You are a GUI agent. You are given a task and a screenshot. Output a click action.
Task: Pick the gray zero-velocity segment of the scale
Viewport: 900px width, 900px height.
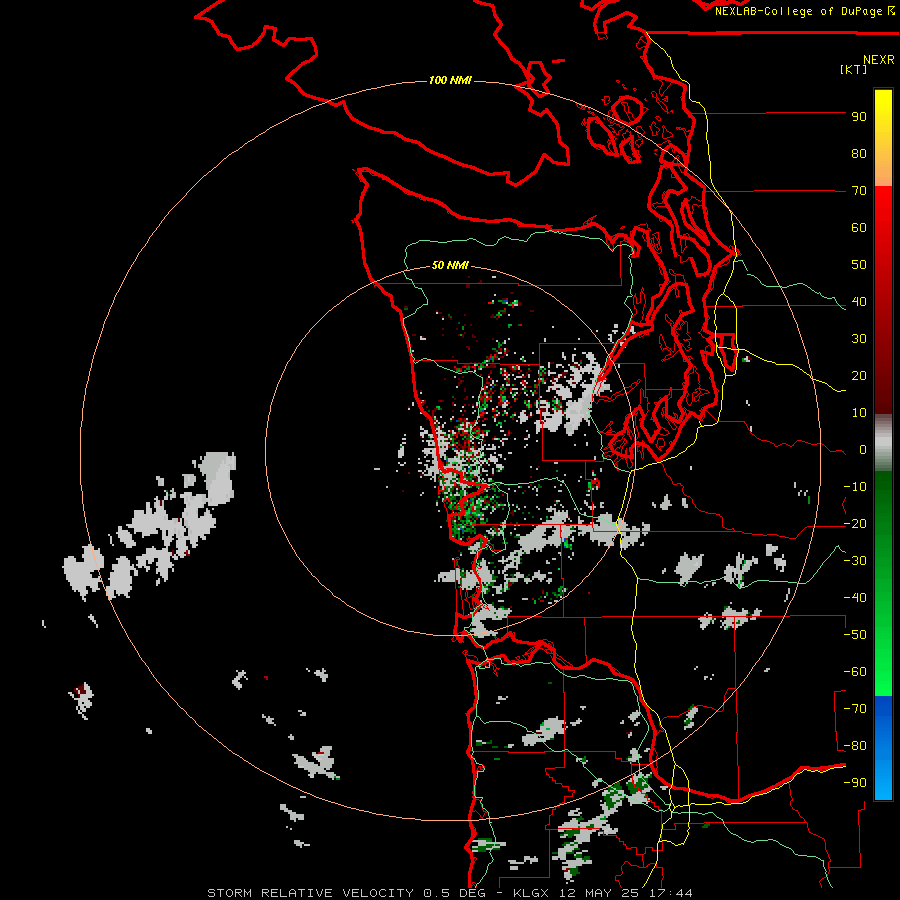coord(883,443)
